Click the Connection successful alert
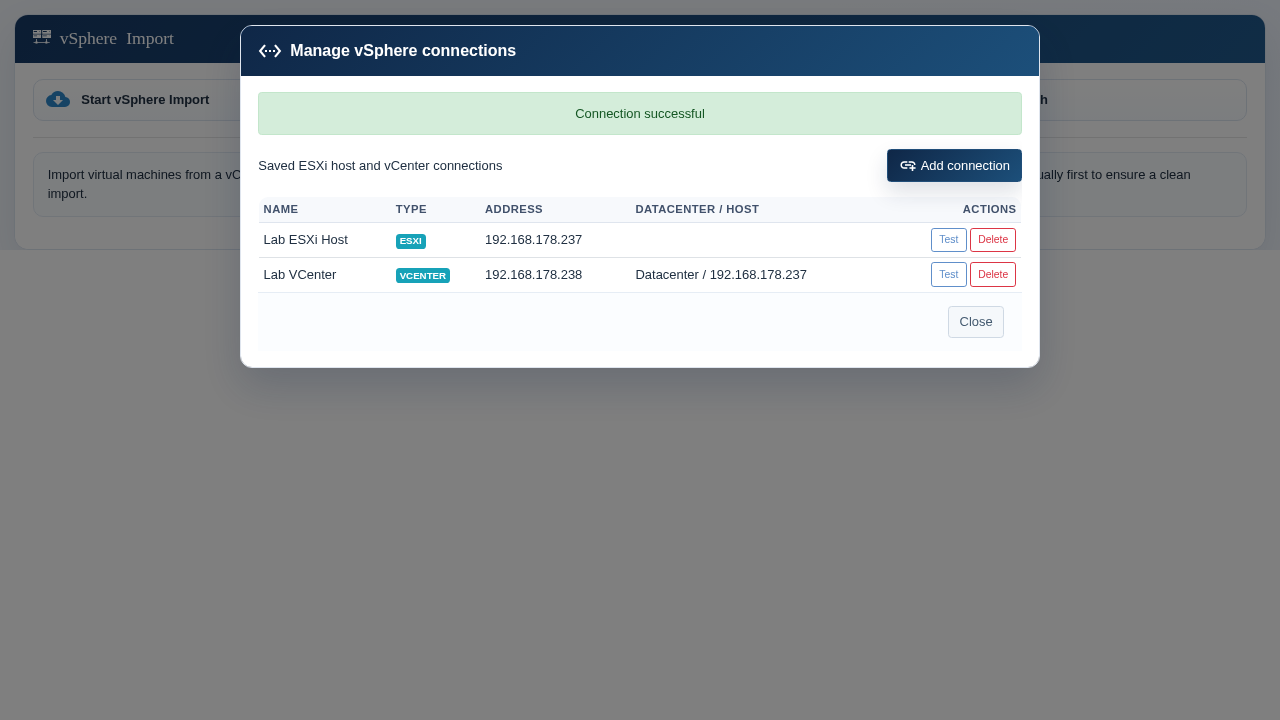1280x720 pixels. (x=640, y=114)
